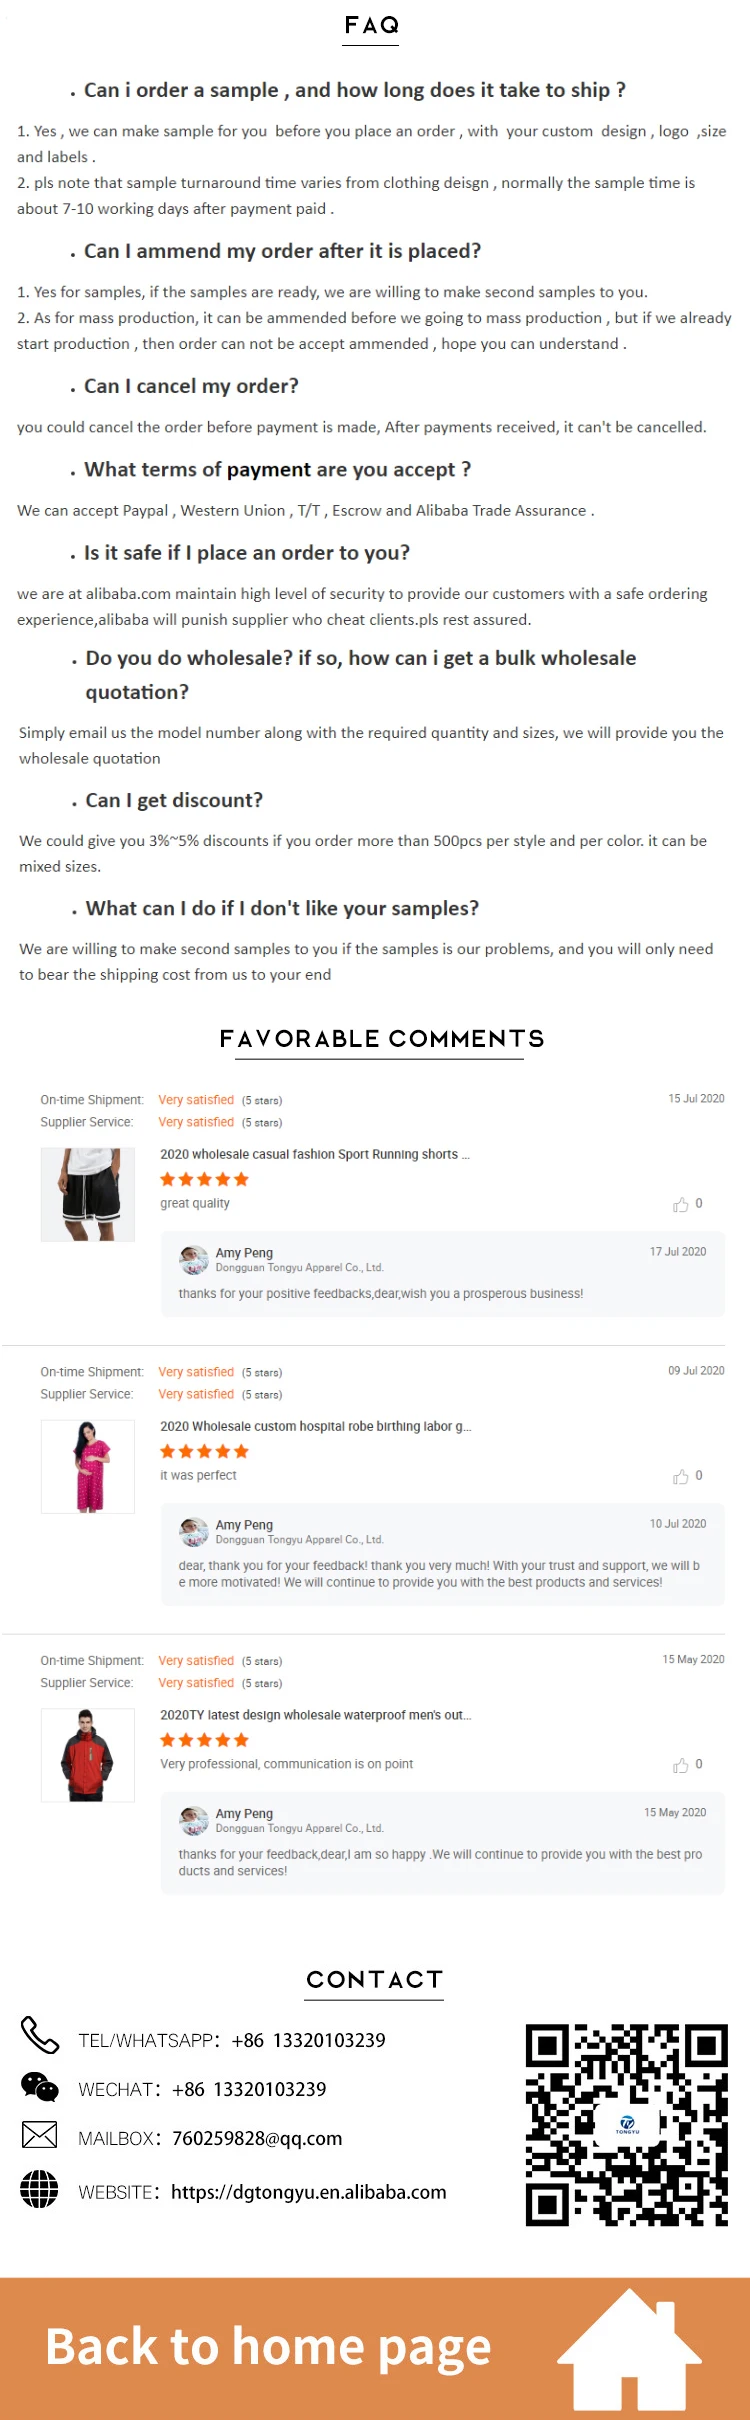Viewport: 750px width, 2420px height.
Task: Click the black shorts product thumbnail
Action: tap(88, 1194)
